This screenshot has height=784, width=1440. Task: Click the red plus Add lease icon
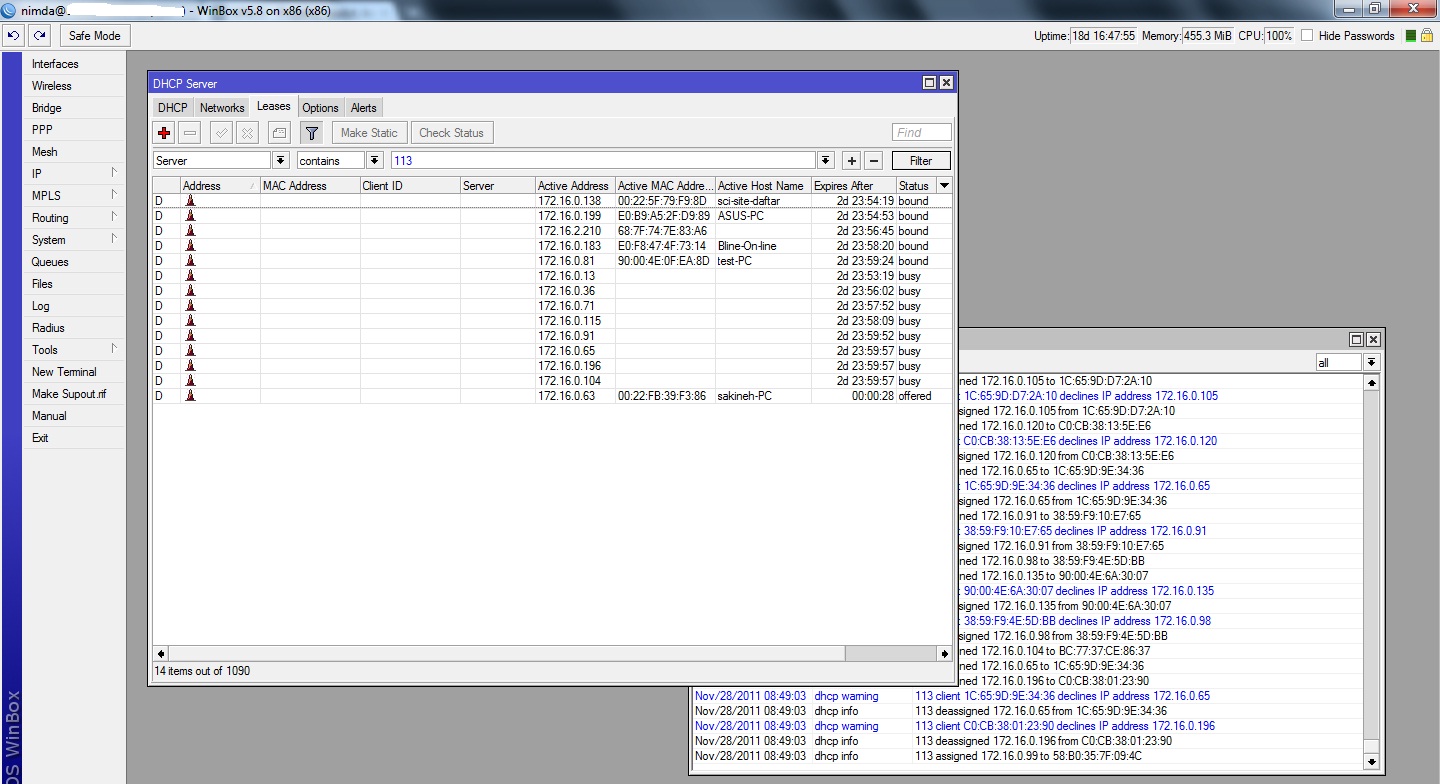pos(165,133)
